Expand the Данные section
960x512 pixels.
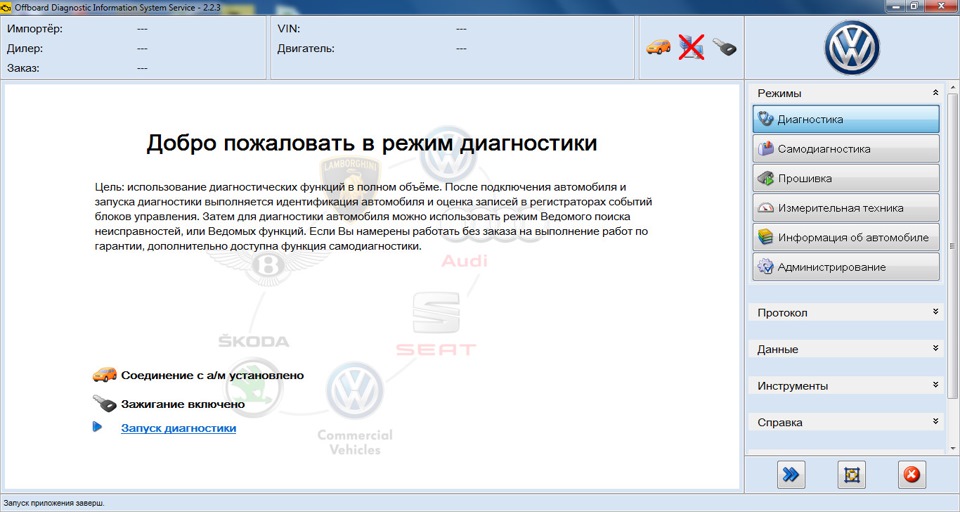click(x=846, y=349)
